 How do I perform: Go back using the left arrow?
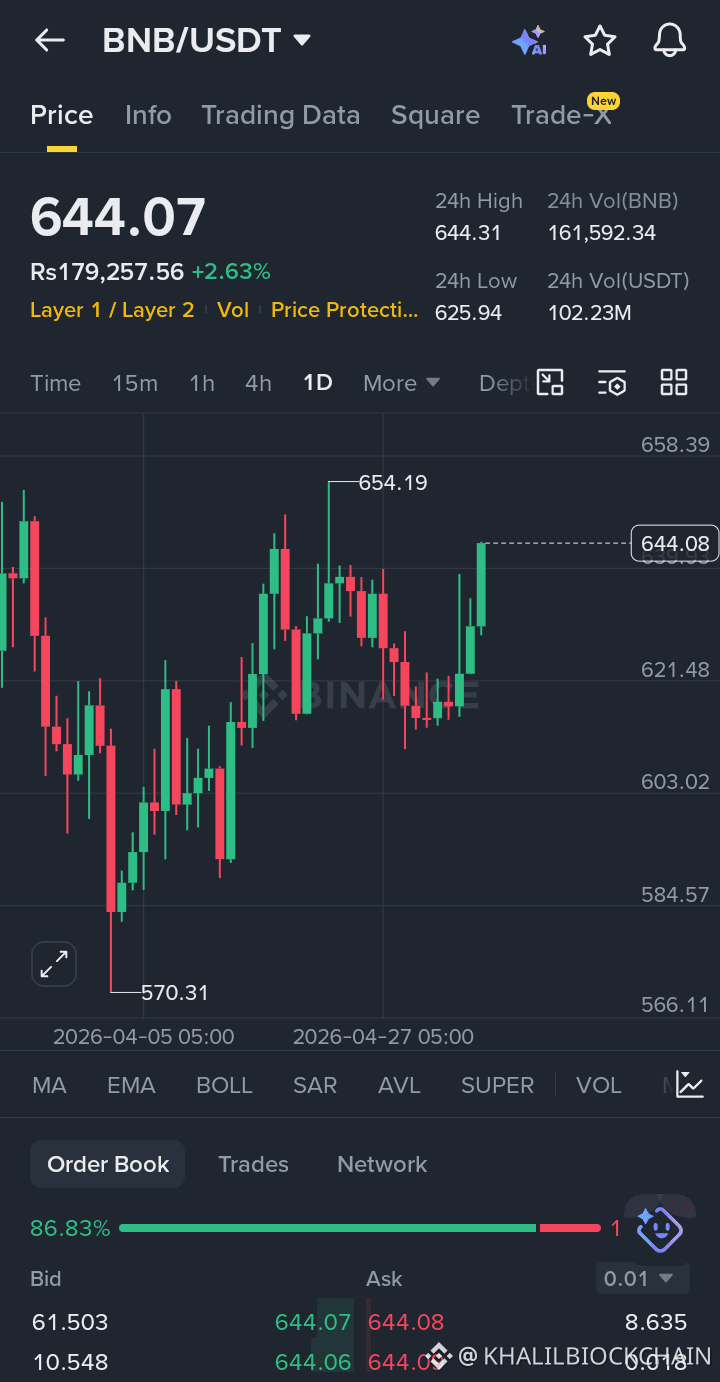49,40
